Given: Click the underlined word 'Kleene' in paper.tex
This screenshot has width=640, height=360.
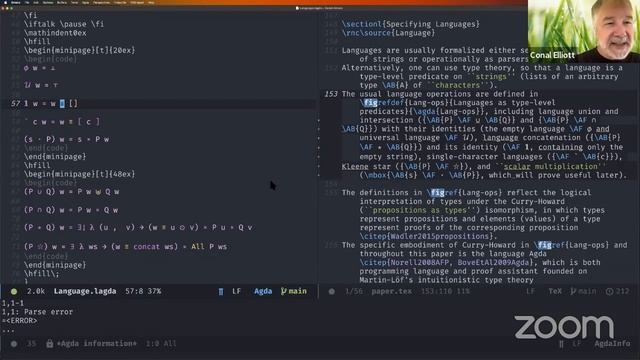Looking at the screenshot, I should [x=355, y=166].
